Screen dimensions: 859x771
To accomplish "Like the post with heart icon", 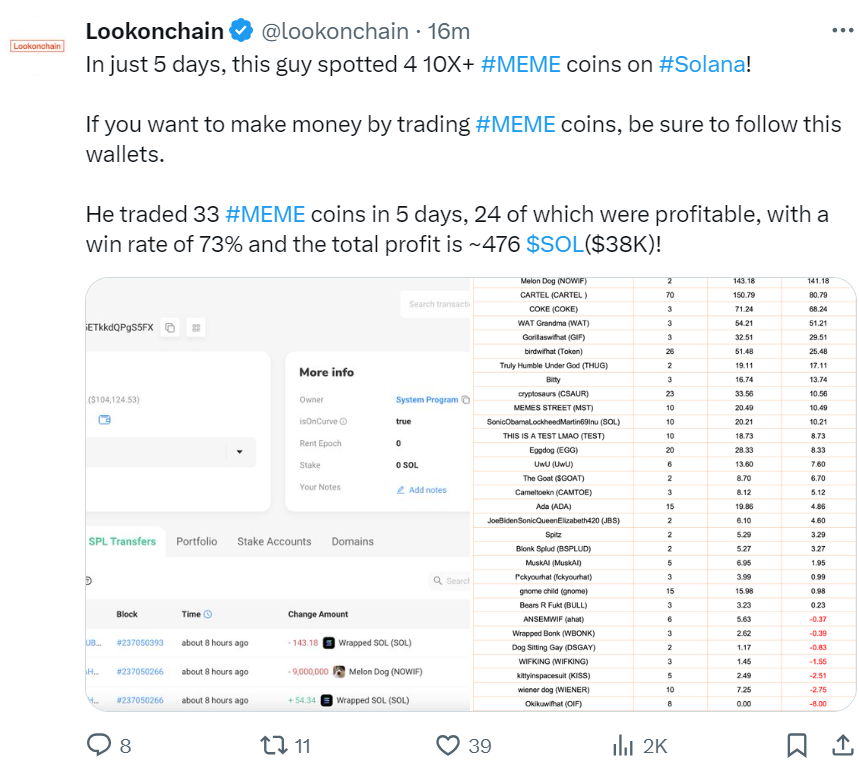I will click(x=449, y=745).
